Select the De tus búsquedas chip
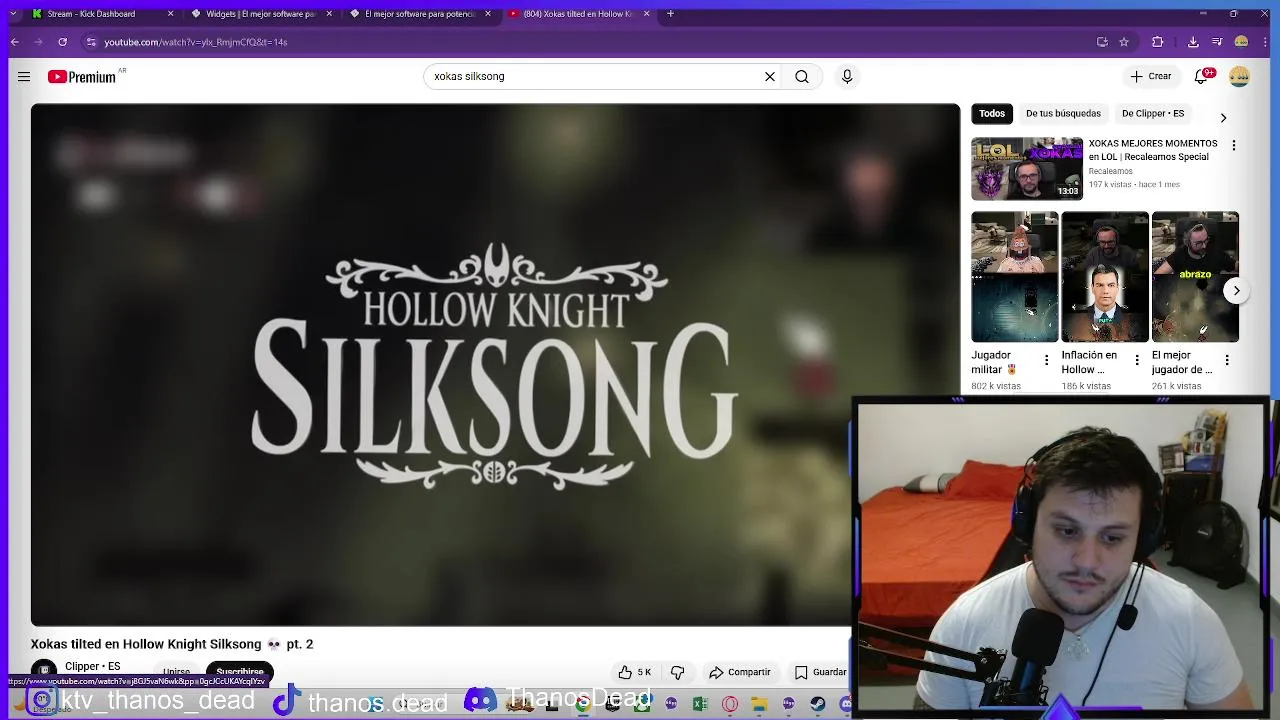The width and height of the screenshot is (1280, 720). [1063, 113]
